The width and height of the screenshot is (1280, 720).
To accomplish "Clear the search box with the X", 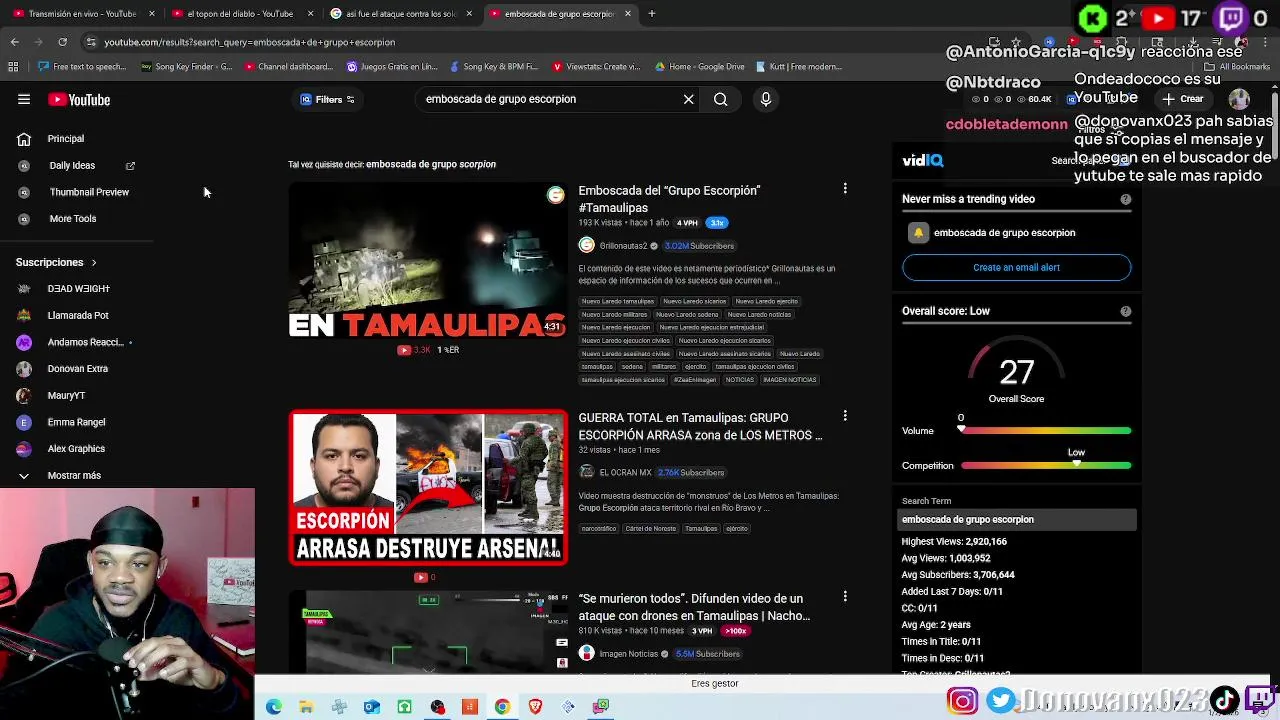I will [x=688, y=99].
